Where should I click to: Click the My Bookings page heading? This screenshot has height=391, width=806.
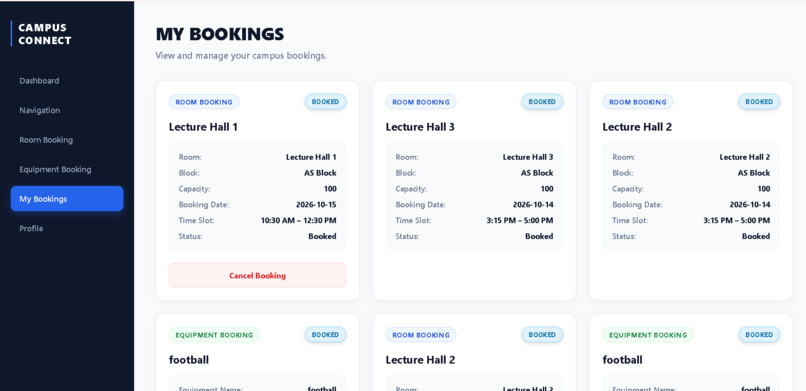(x=220, y=34)
